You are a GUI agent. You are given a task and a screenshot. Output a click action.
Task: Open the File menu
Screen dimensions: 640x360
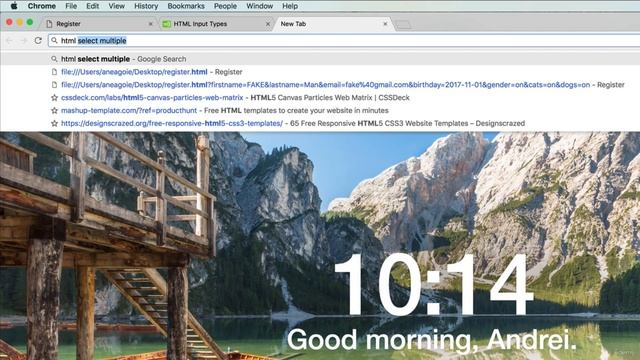(x=71, y=6)
